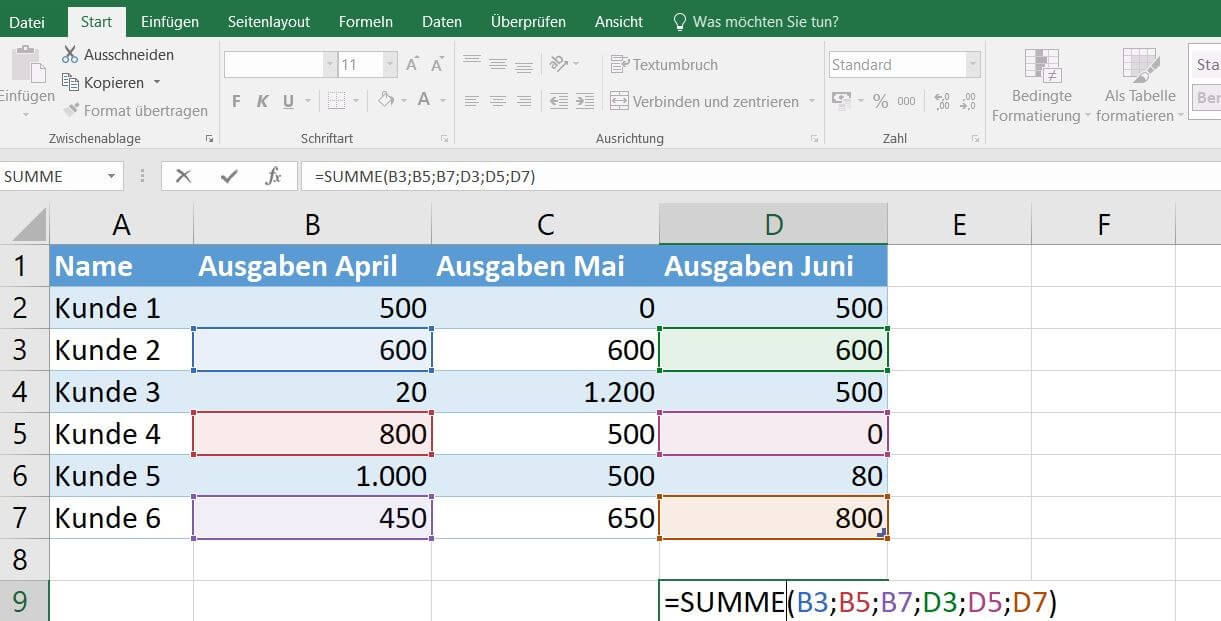The width and height of the screenshot is (1221, 621).
Task: Click the fill color paint bucket
Action: [x=386, y=101]
